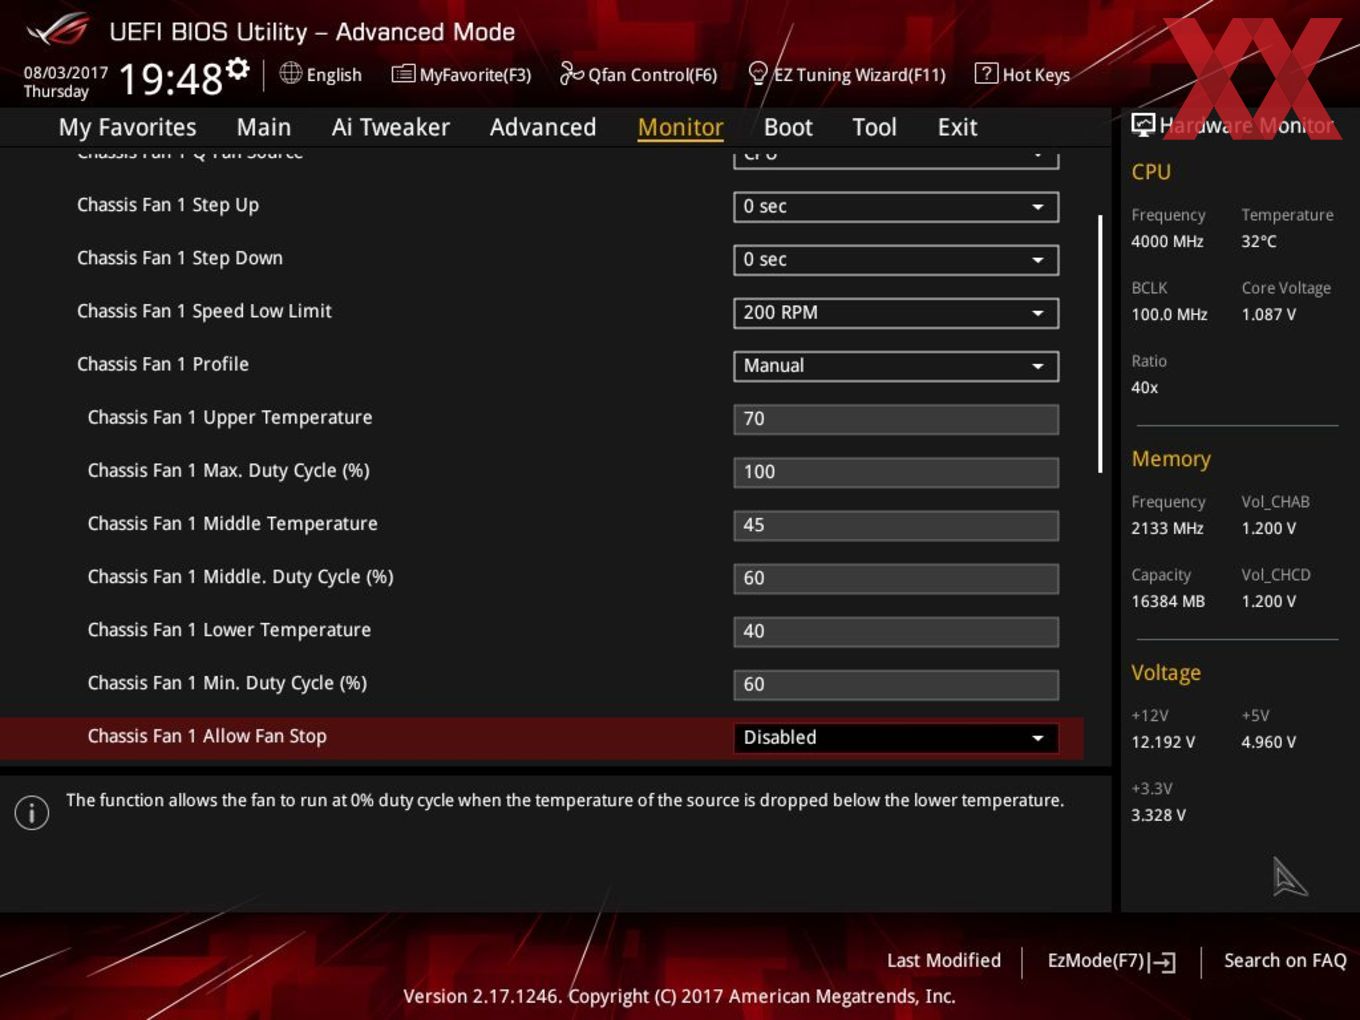
Task: Switch to the Main tab
Action: [264, 127]
